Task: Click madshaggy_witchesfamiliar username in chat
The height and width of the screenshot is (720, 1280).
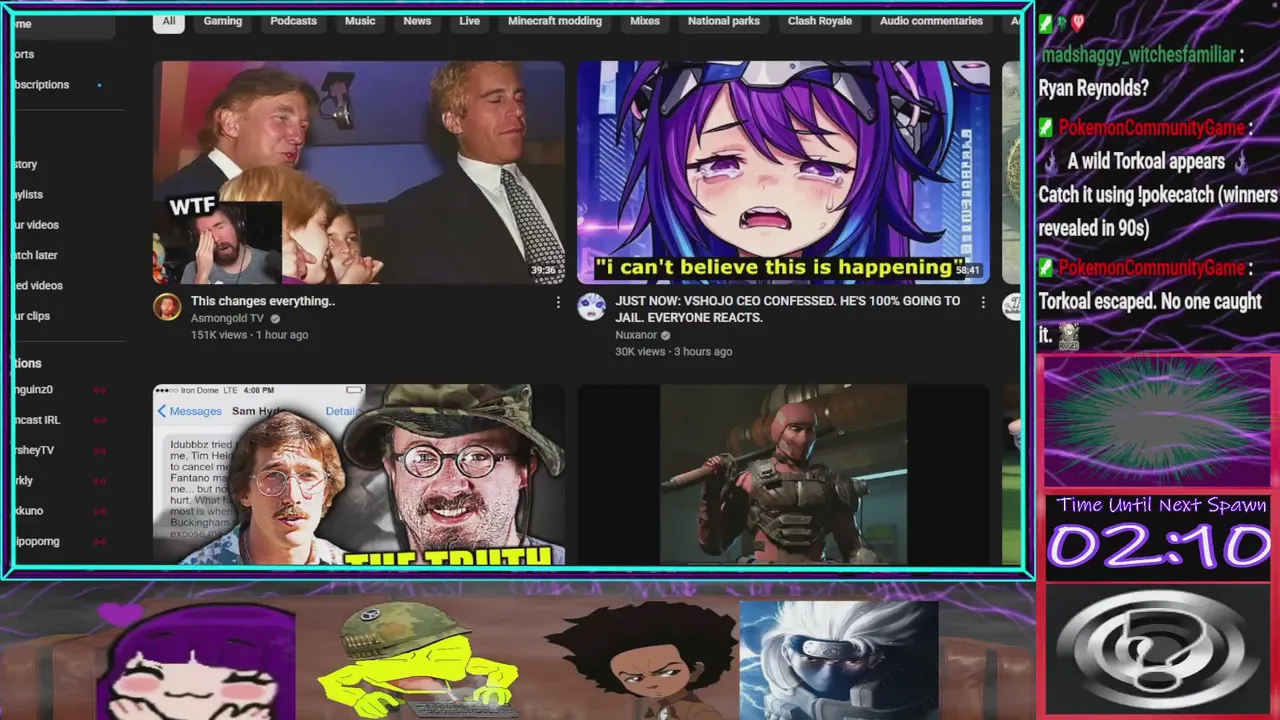Action: (x=1137, y=56)
